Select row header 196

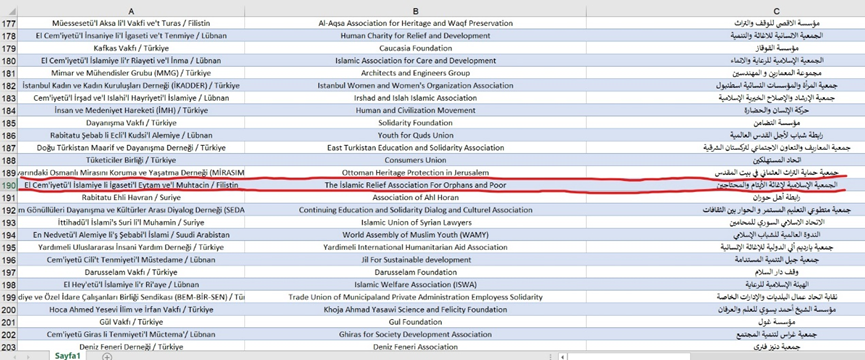tap(9, 260)
